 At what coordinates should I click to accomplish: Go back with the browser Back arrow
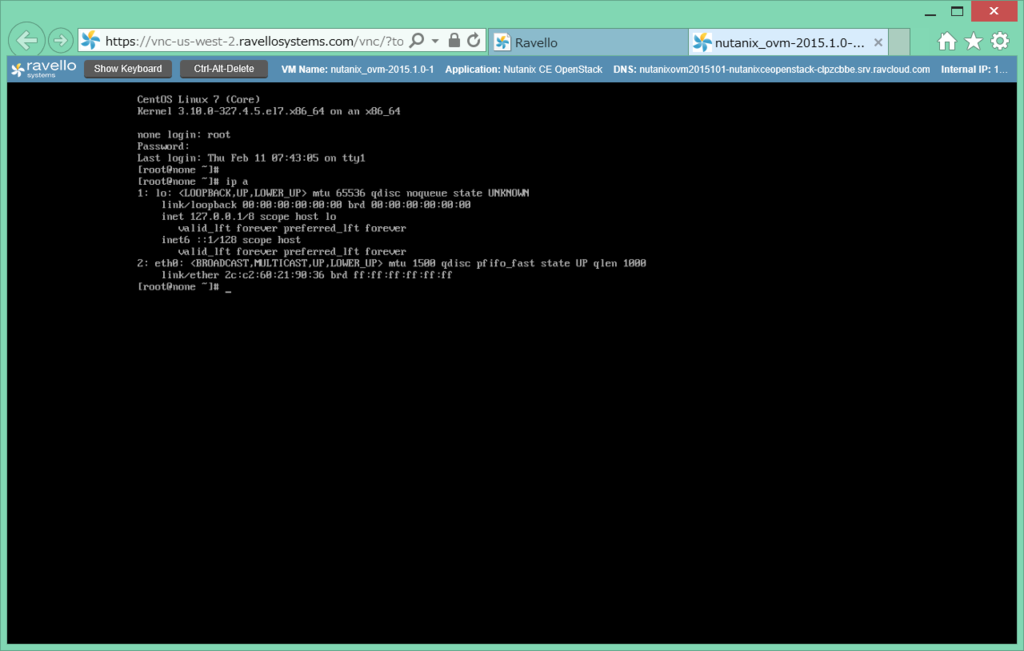tap(26, 41)
